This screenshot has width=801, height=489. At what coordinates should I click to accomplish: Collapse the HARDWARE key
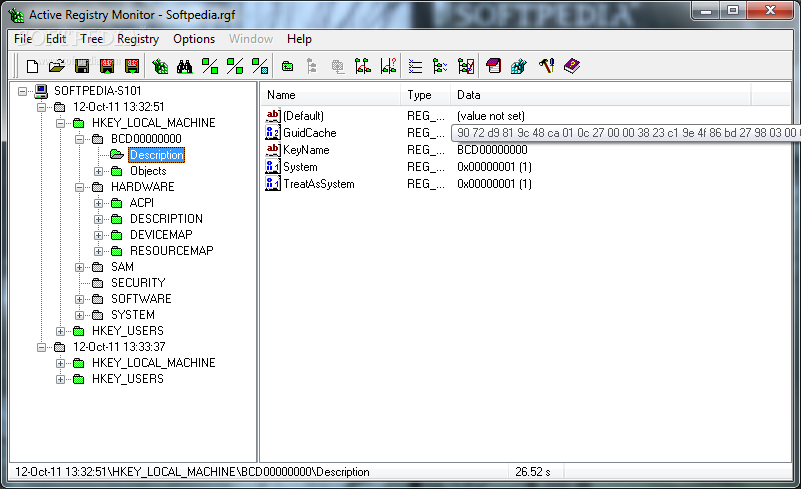[79, 187]
